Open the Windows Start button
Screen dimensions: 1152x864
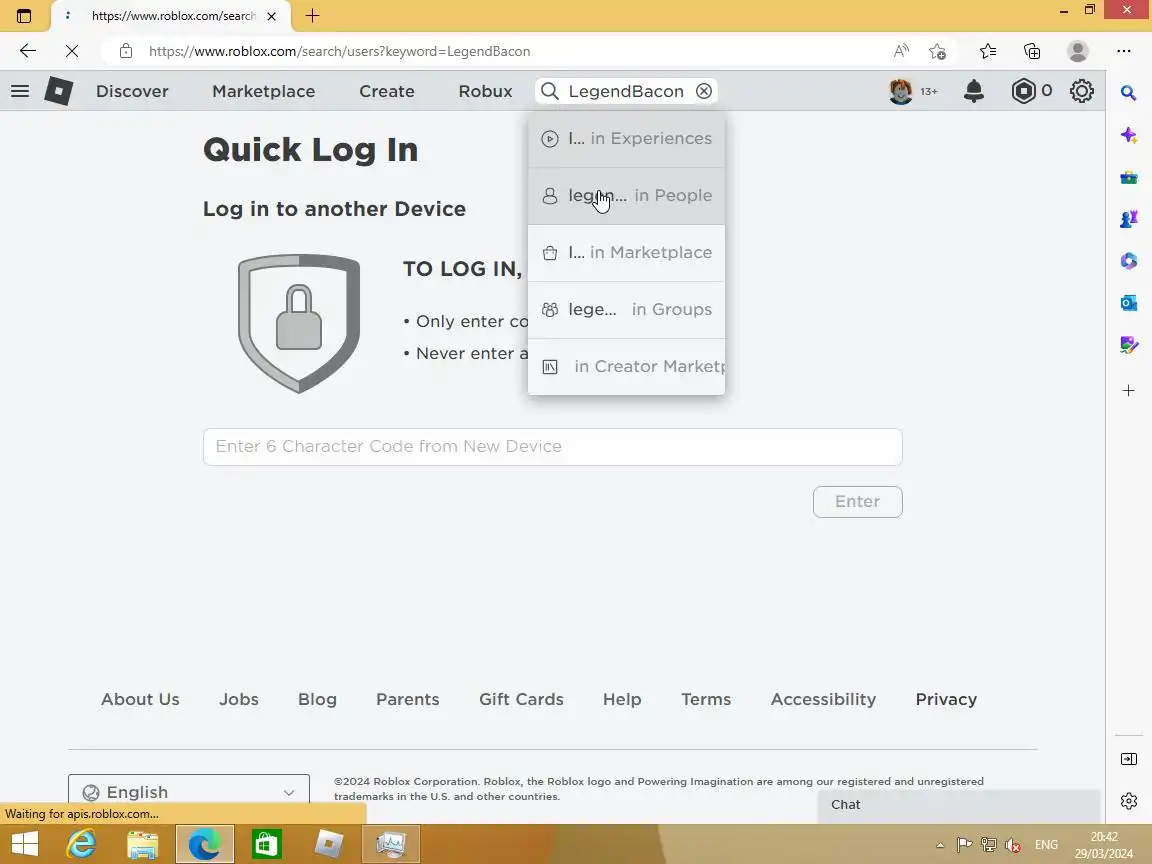point(24,844)
